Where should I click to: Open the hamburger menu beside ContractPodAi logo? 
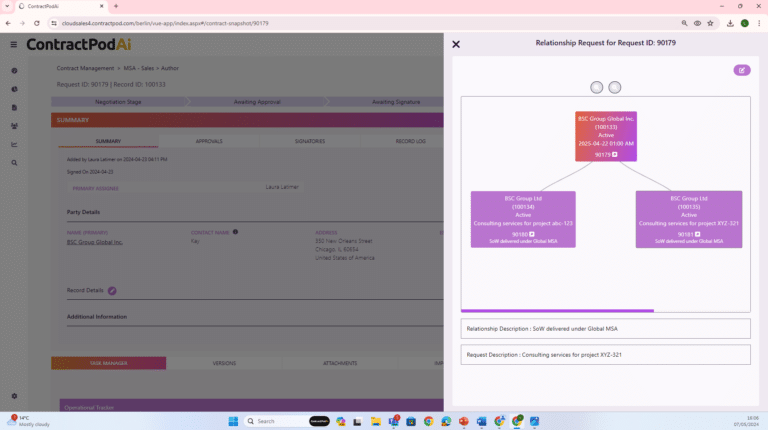point(14,45)
